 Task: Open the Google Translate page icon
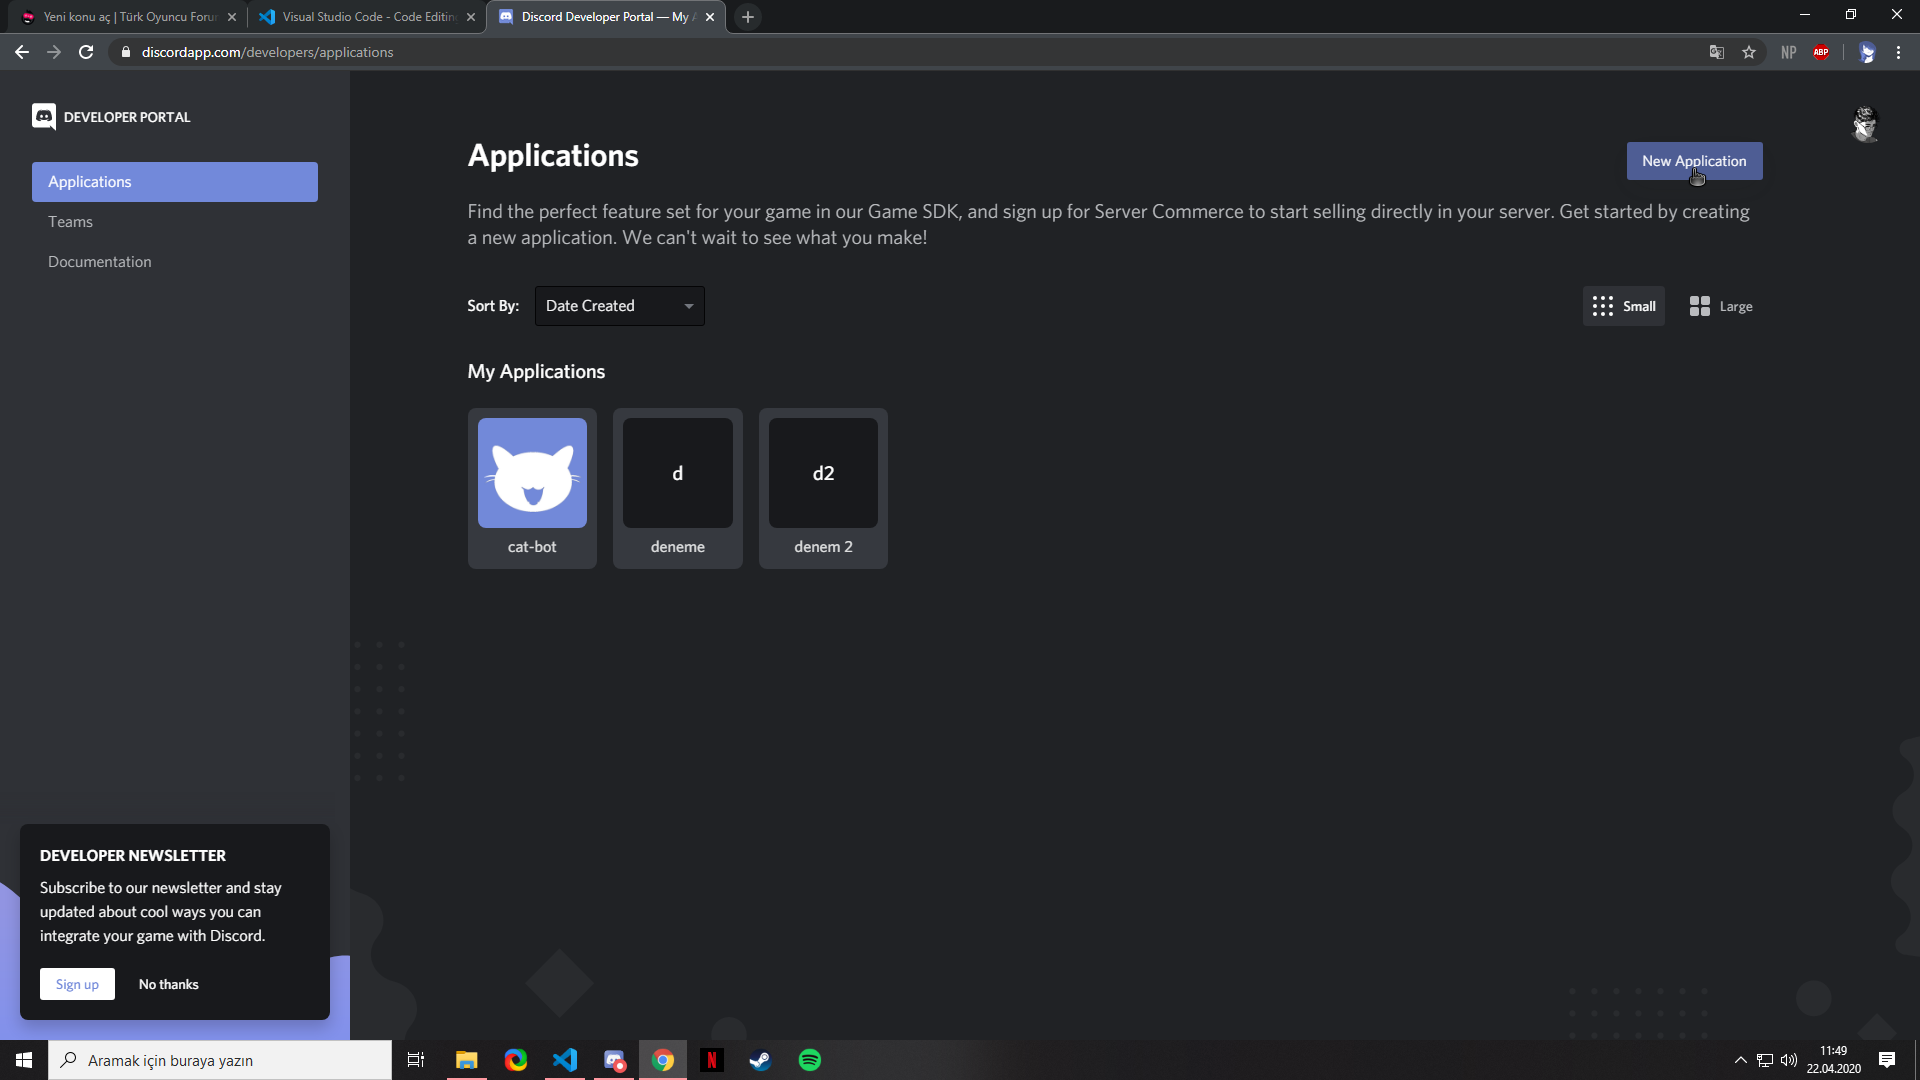coord(1717,52)
